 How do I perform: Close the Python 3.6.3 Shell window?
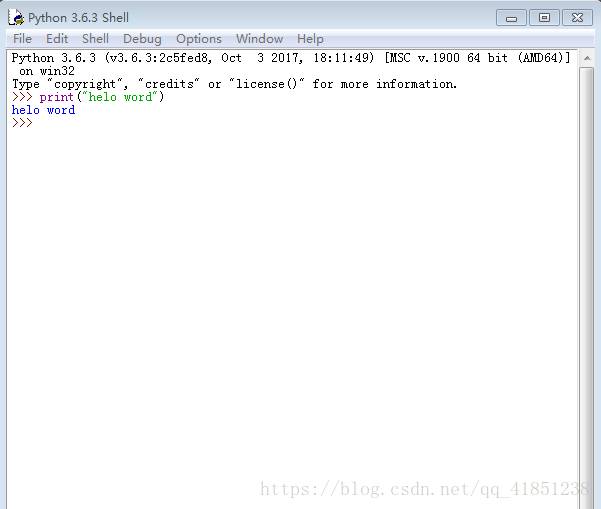577,17
